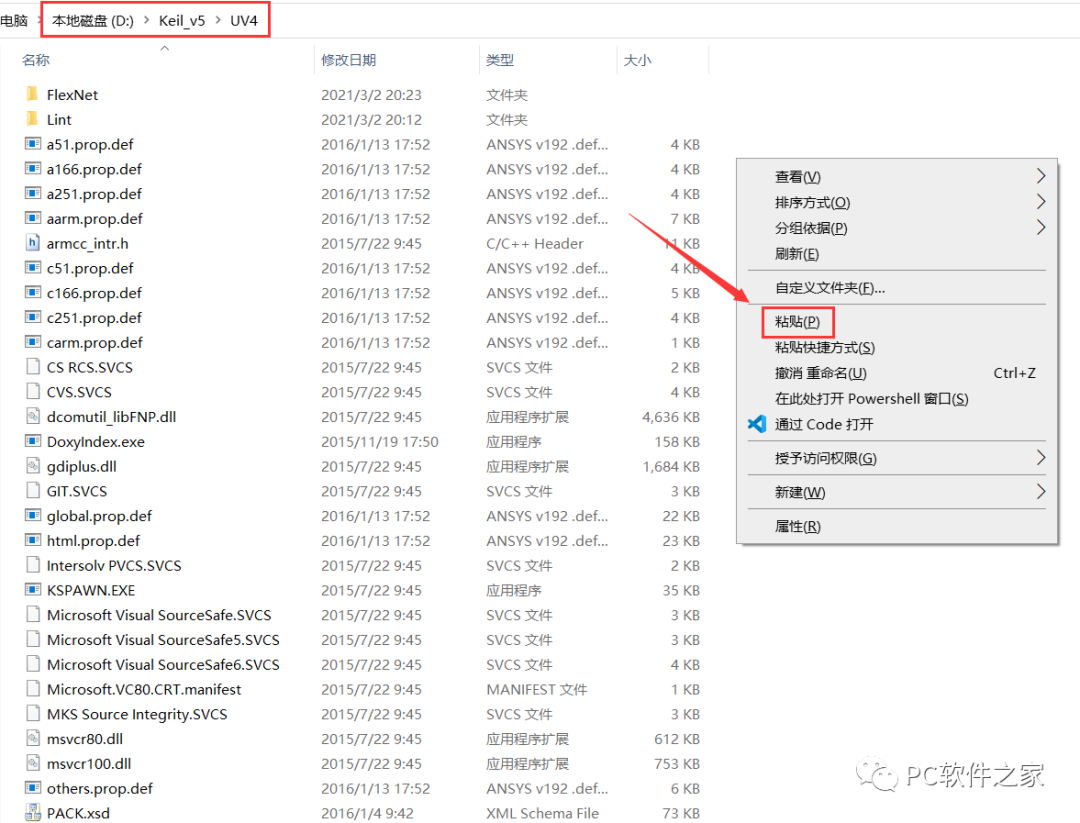Select the html.prop.def file icon
The height and width of the screenshot is (823, 1080).
click(x=32, y=541)
